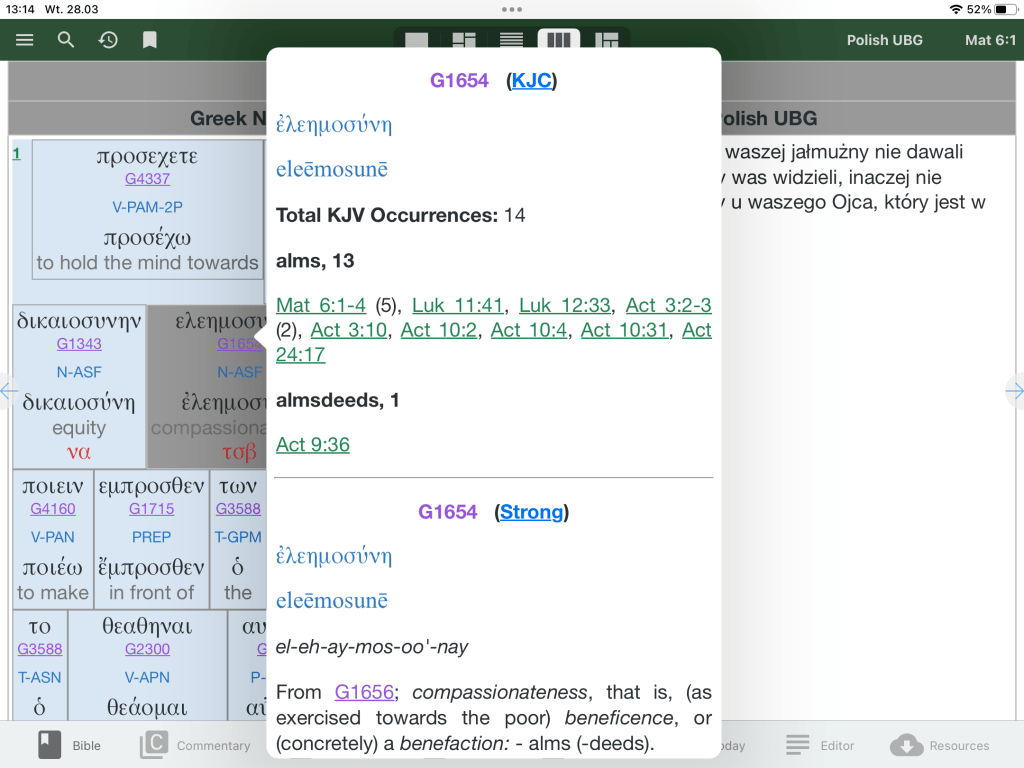
Task: Follow the Act 9:36 reference link
Action: coord(313,445)
